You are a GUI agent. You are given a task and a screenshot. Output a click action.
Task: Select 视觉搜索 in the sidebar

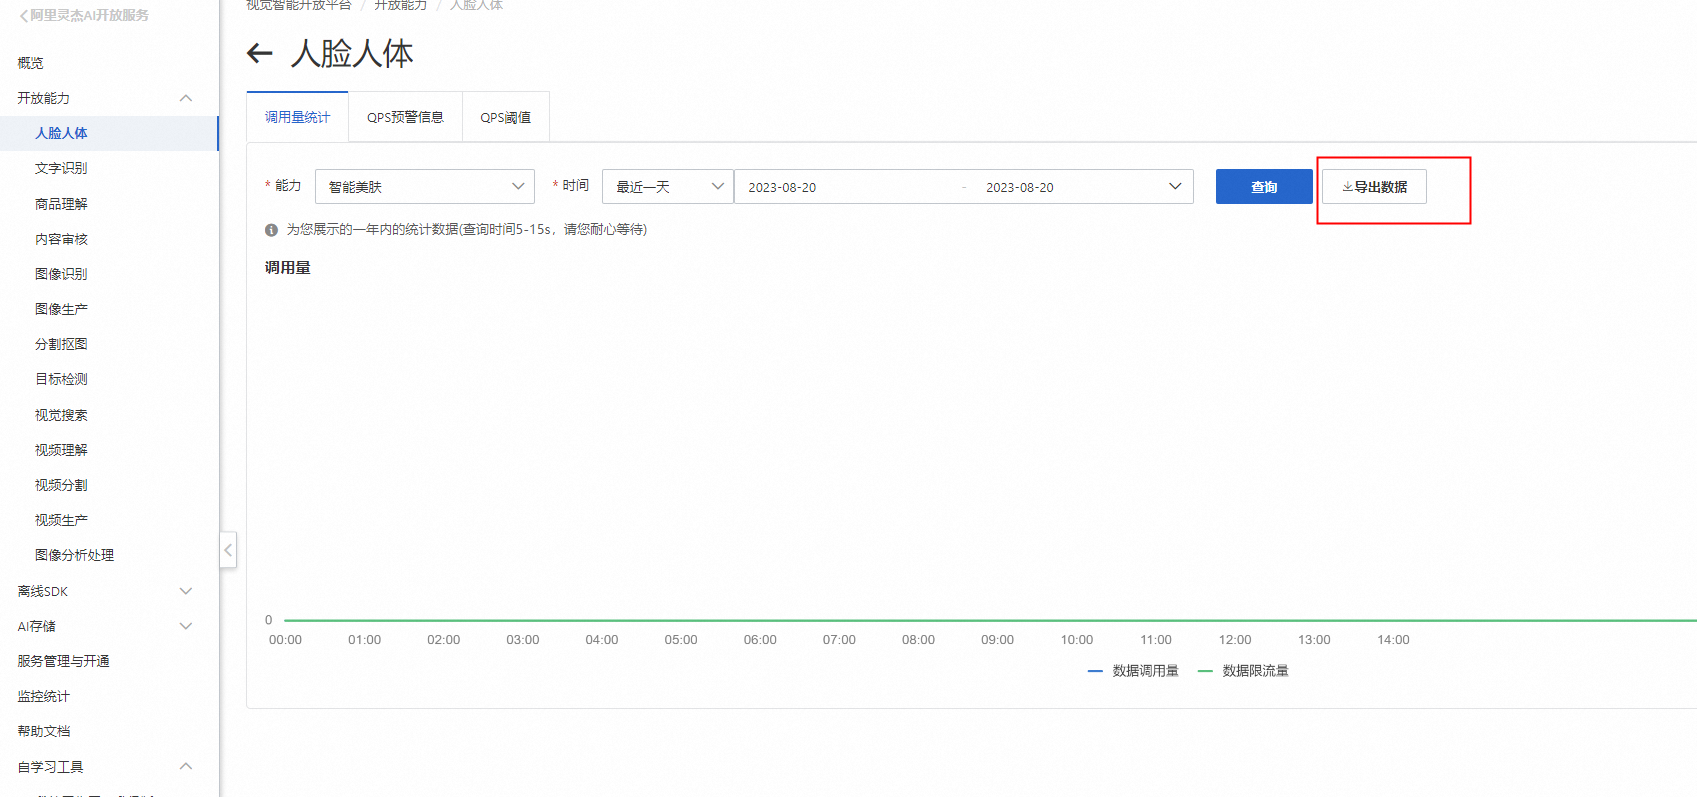click(61, 415)
